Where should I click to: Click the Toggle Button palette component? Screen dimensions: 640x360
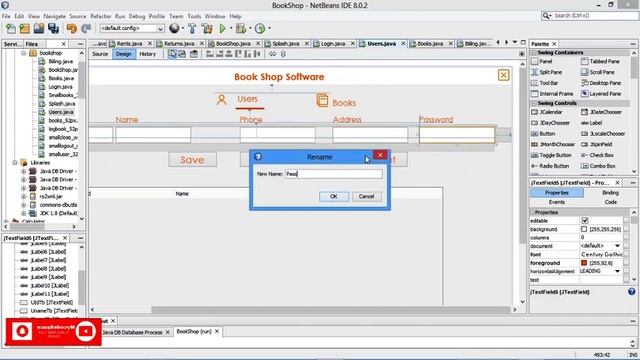click(550, 155)
